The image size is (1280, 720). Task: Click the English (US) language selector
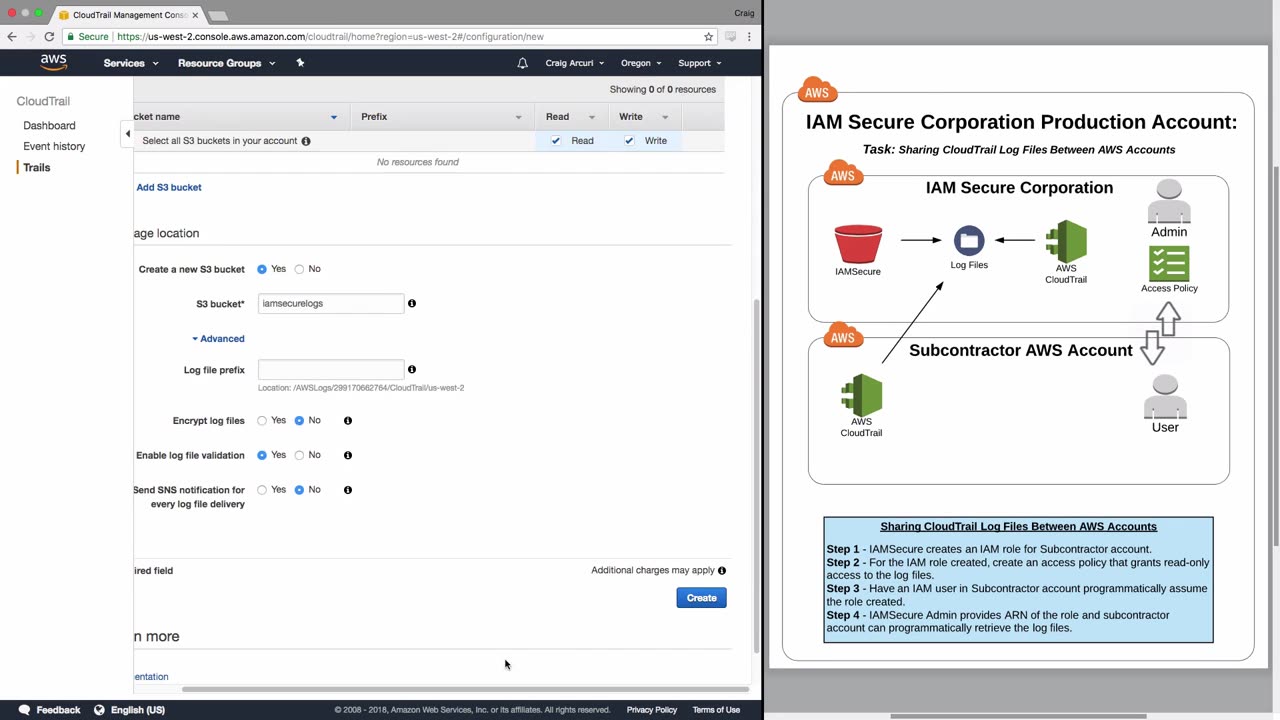click(x=138, y=710)
